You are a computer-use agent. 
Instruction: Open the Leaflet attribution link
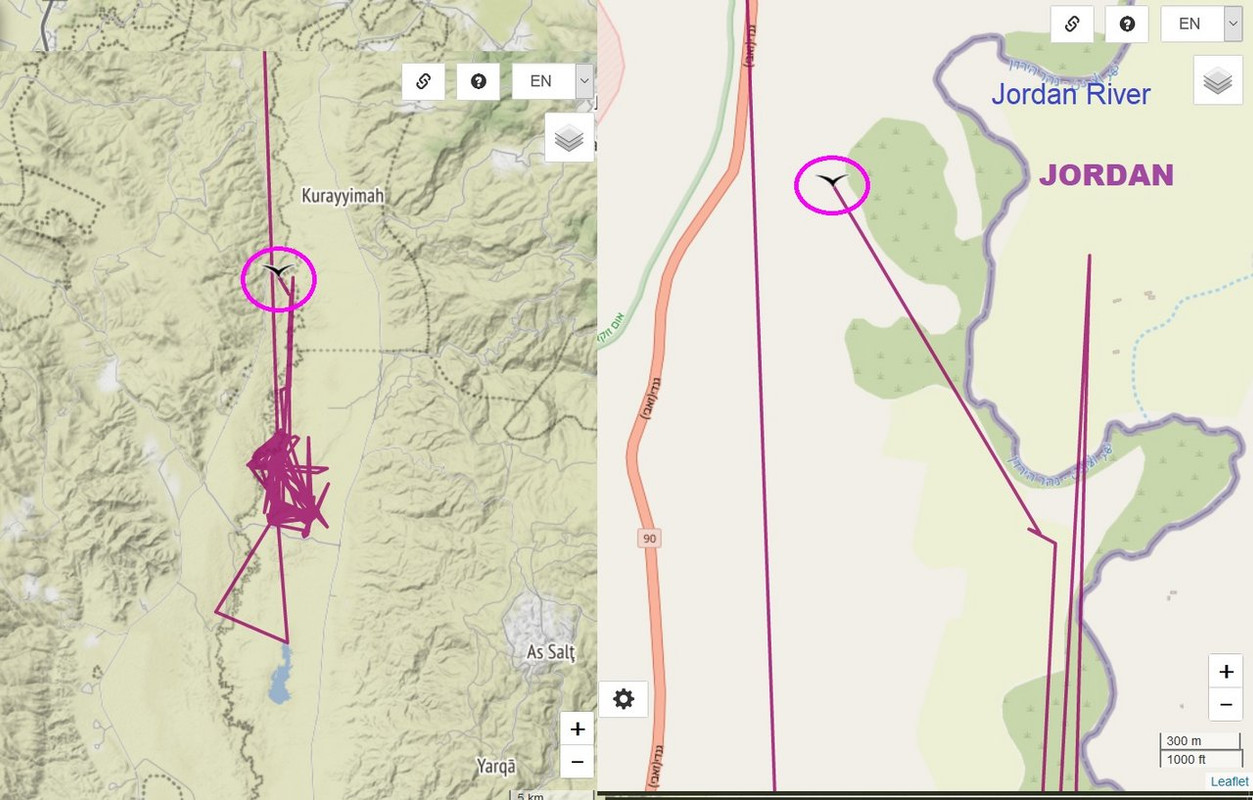point(1229,782)
